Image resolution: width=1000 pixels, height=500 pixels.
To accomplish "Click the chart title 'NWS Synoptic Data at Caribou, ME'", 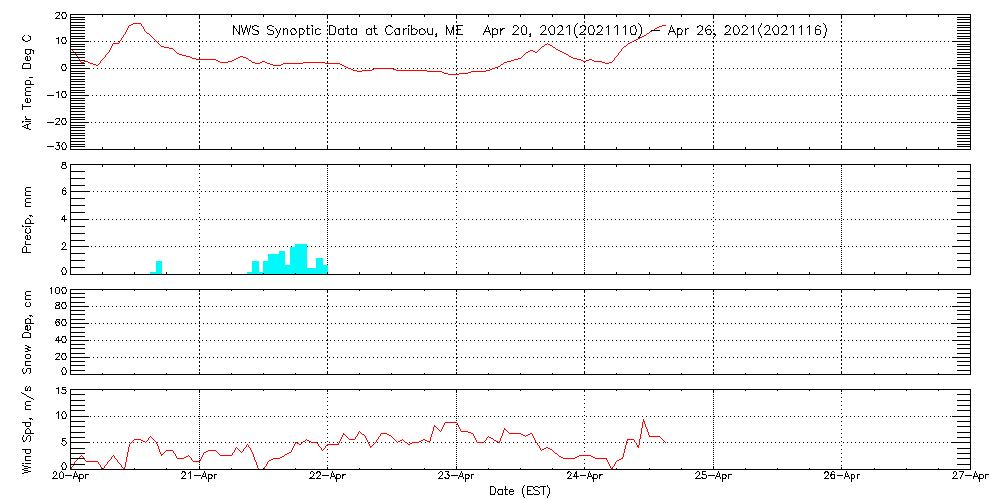I will tap(350, 31).
